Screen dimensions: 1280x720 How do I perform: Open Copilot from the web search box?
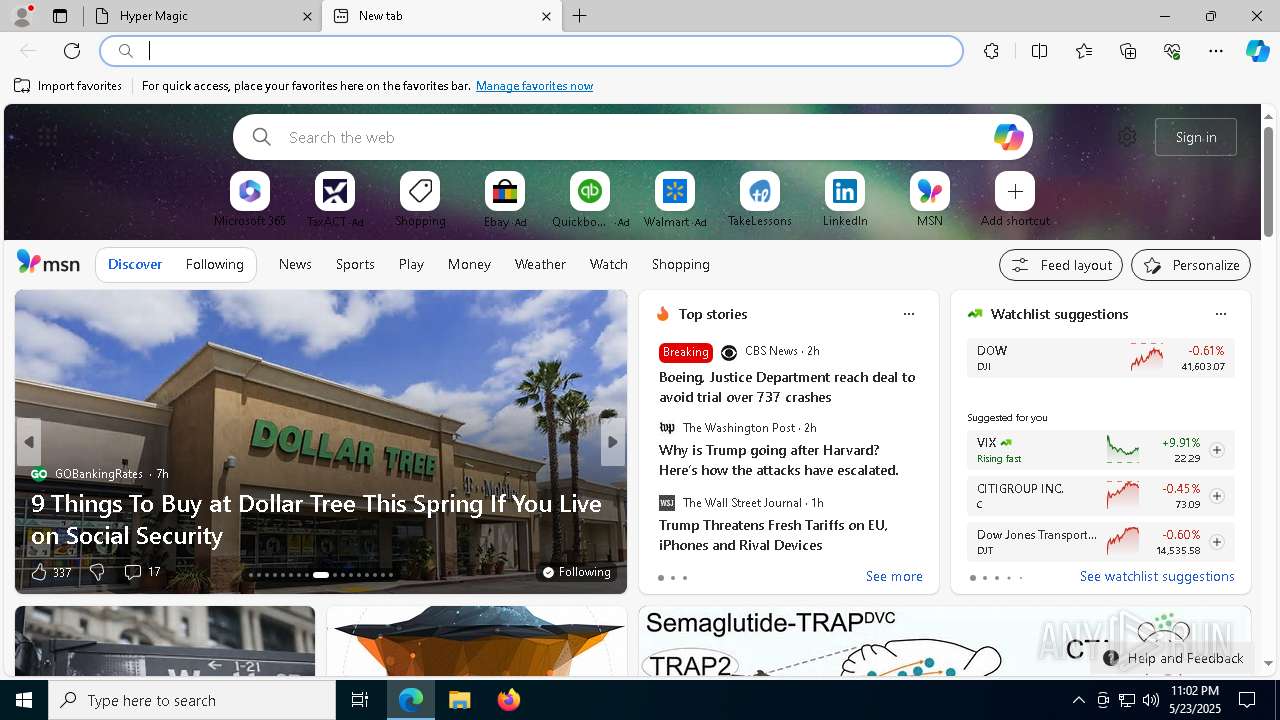pyautogui.click(x=1008, y=137)
